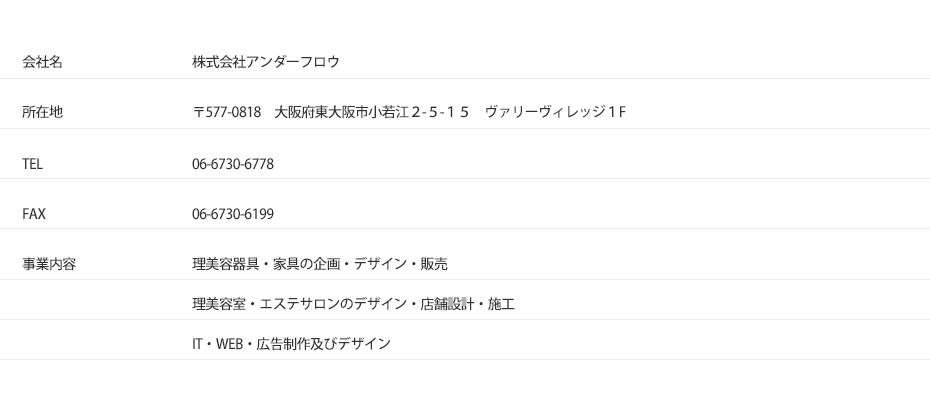Click the postal code 〒577-0818
This screenshot has width=930, height=400.
[x=227, y=112]
